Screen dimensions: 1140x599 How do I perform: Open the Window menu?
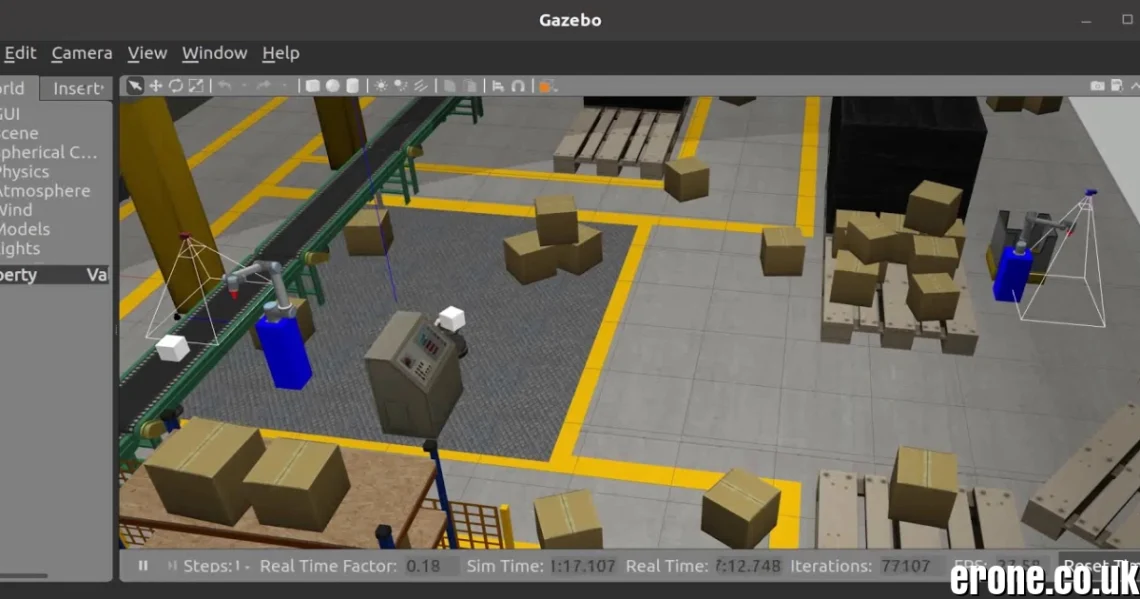[x=214, y=53]
